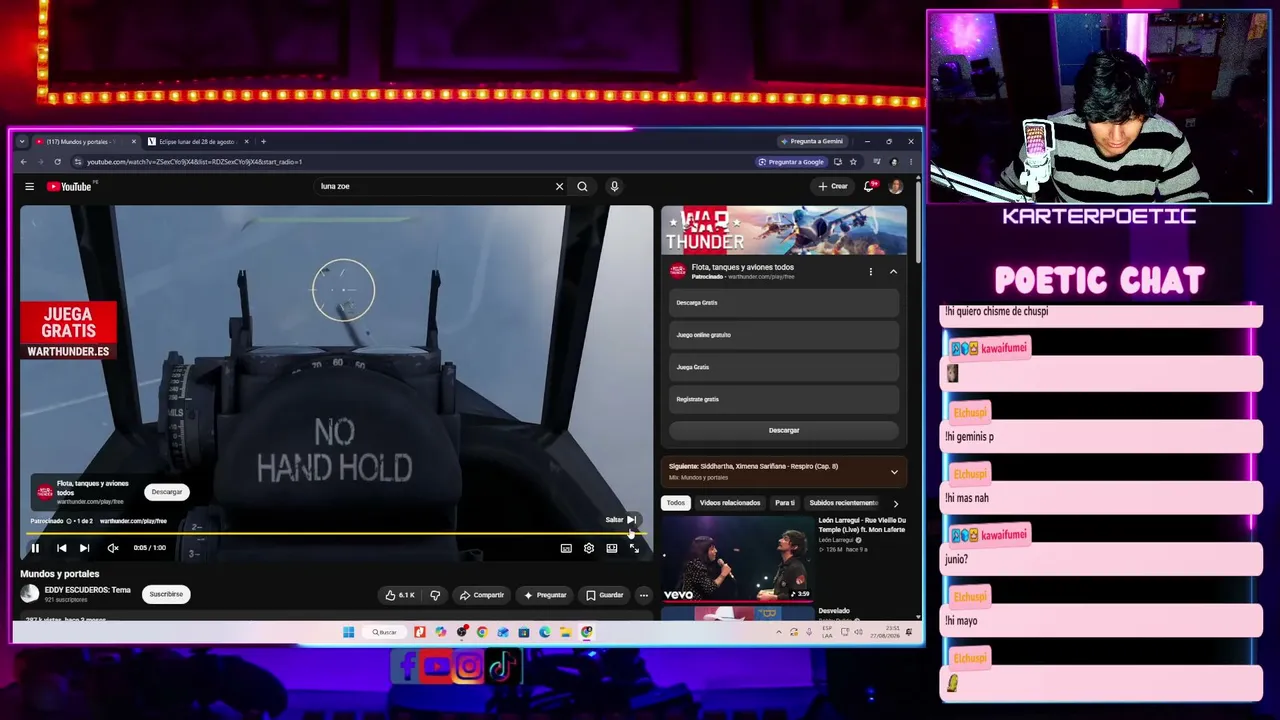Click the Descarga Gratis ad link
This screenshot has height=720, width=1280.
coord(784,303)
